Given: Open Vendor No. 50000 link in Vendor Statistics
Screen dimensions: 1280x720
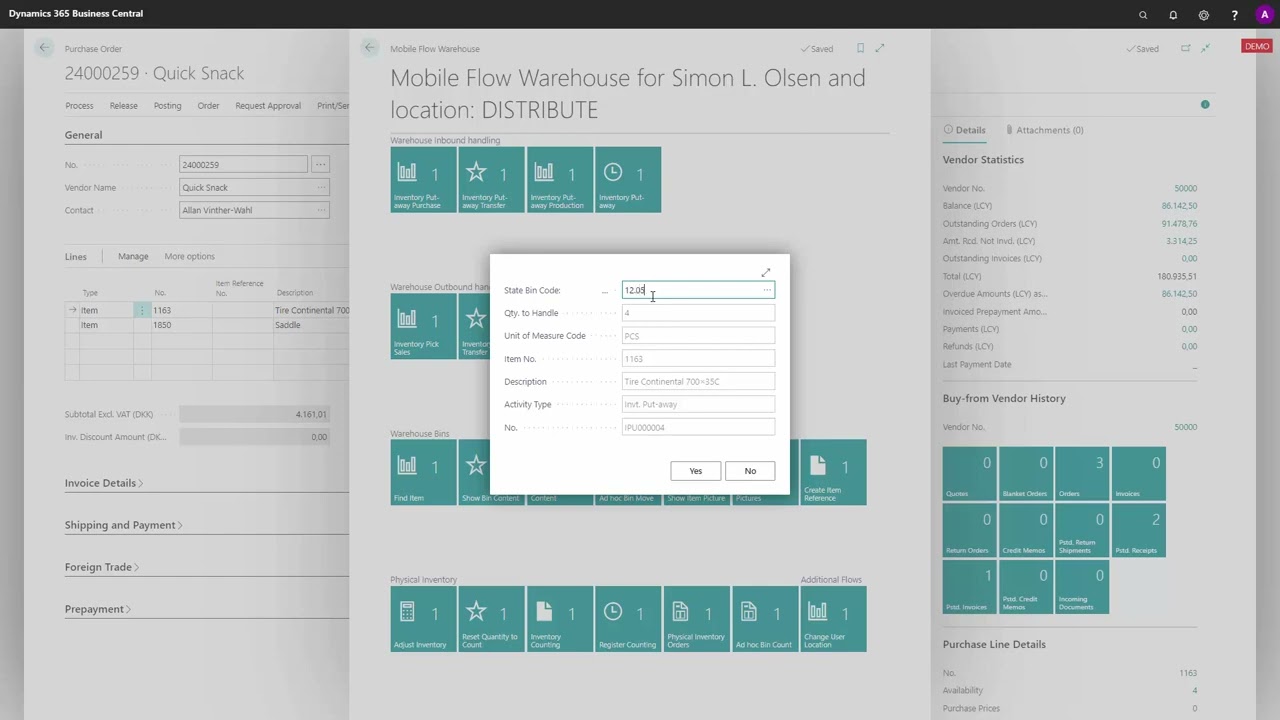Looking at the screenshot, I should pyautogui.click(x=1185, y=188).
